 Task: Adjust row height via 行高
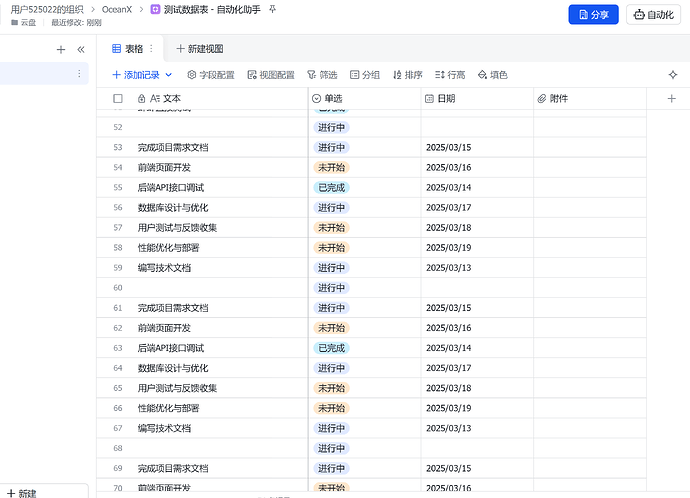tap(450, 75)
